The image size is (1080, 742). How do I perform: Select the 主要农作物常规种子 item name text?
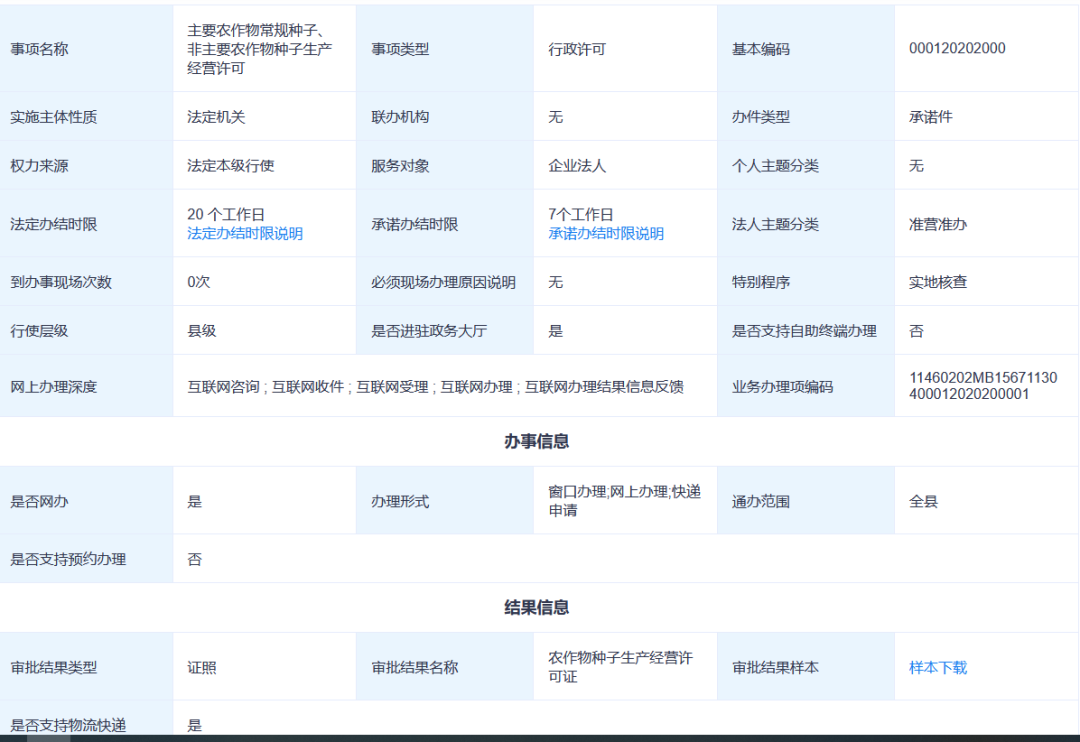(260, 49)
